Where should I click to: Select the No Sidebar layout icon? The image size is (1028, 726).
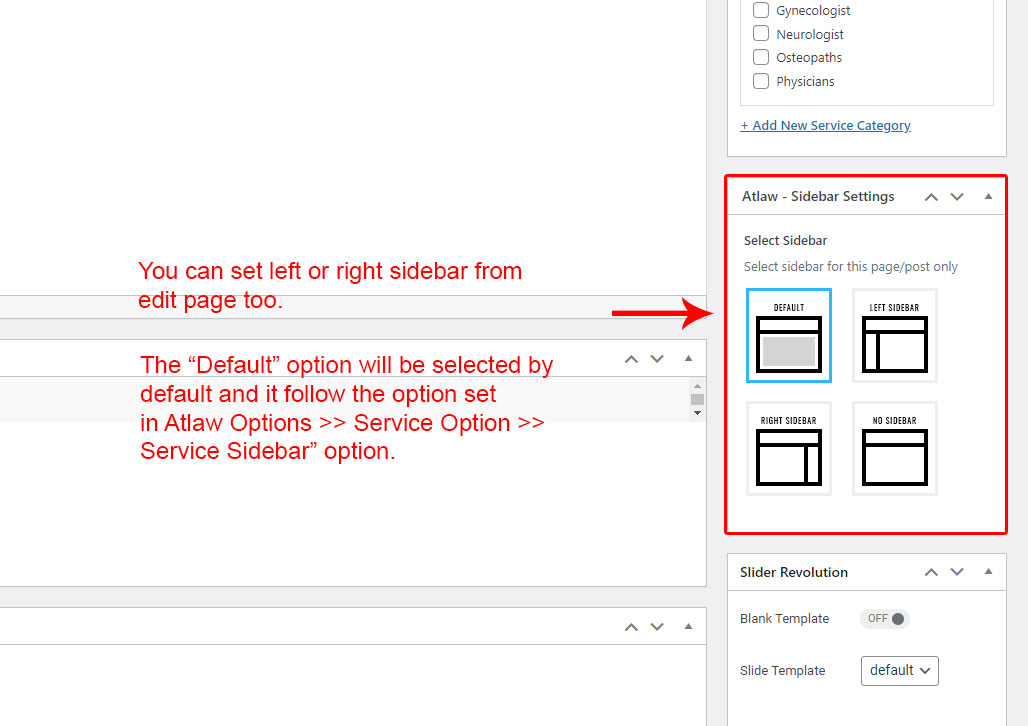tap(894, 449)
